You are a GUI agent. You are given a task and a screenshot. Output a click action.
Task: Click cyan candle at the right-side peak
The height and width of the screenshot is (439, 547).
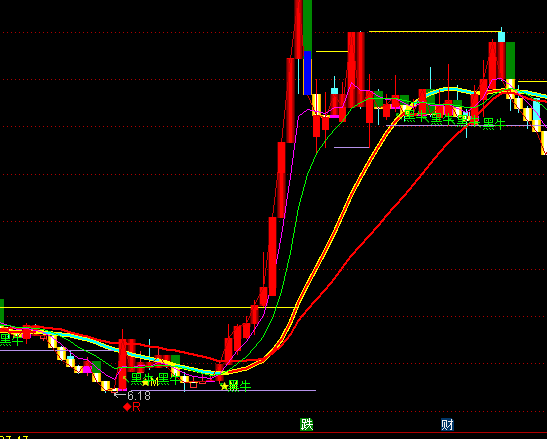coord(501,37)
